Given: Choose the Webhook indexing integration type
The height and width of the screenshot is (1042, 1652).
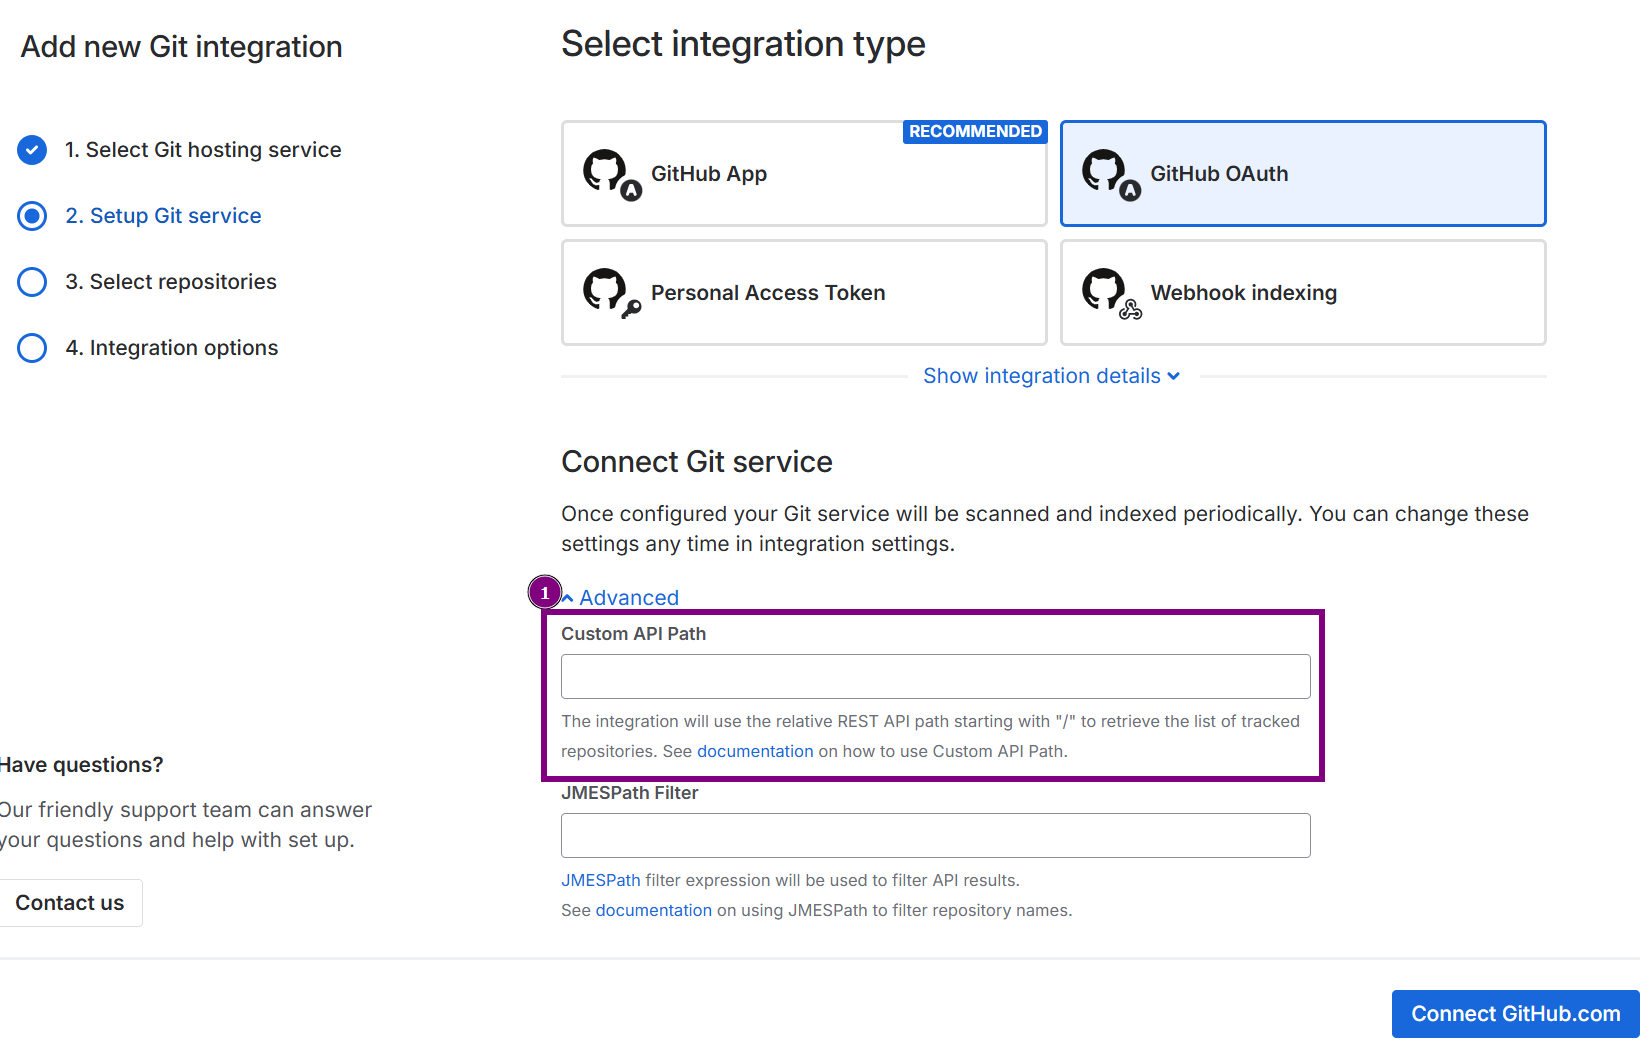Looking at the screenshot, I should click(1302, 293).
